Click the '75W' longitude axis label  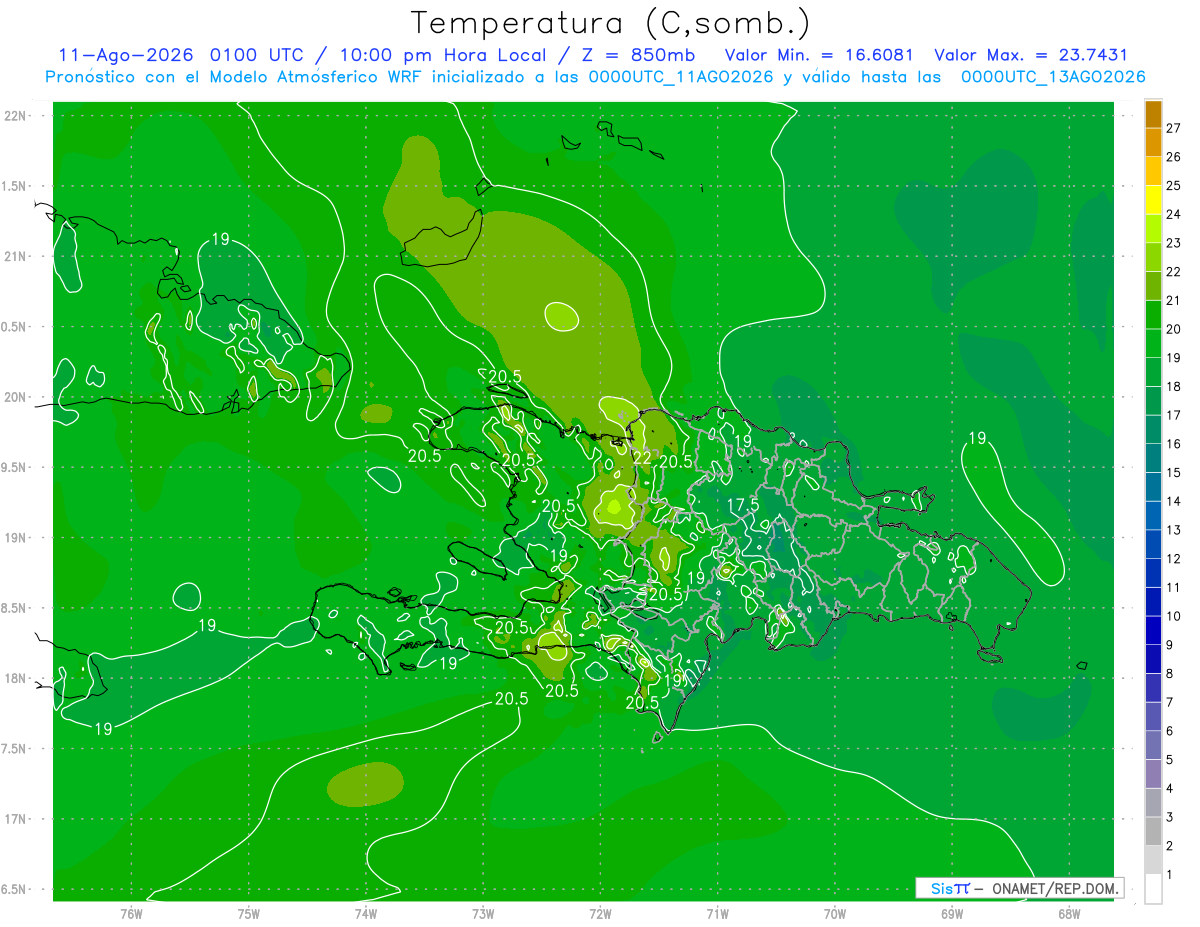(249, 913)
